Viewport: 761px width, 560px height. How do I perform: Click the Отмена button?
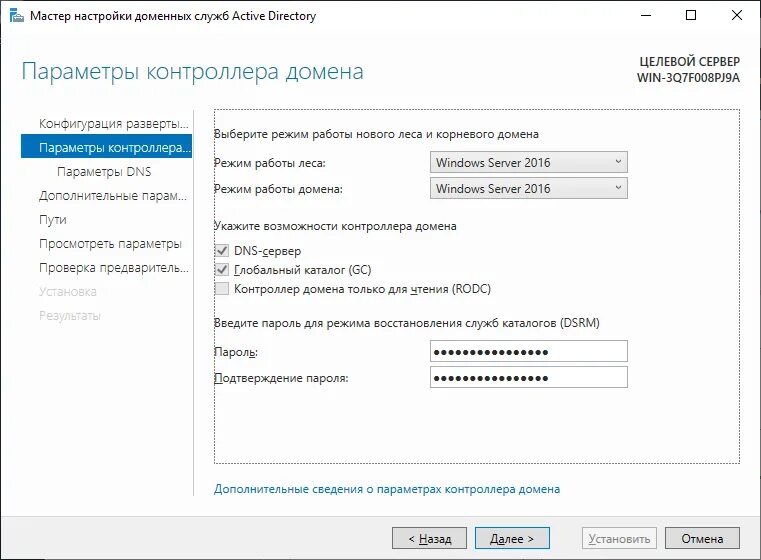click(x=702, y=538)
